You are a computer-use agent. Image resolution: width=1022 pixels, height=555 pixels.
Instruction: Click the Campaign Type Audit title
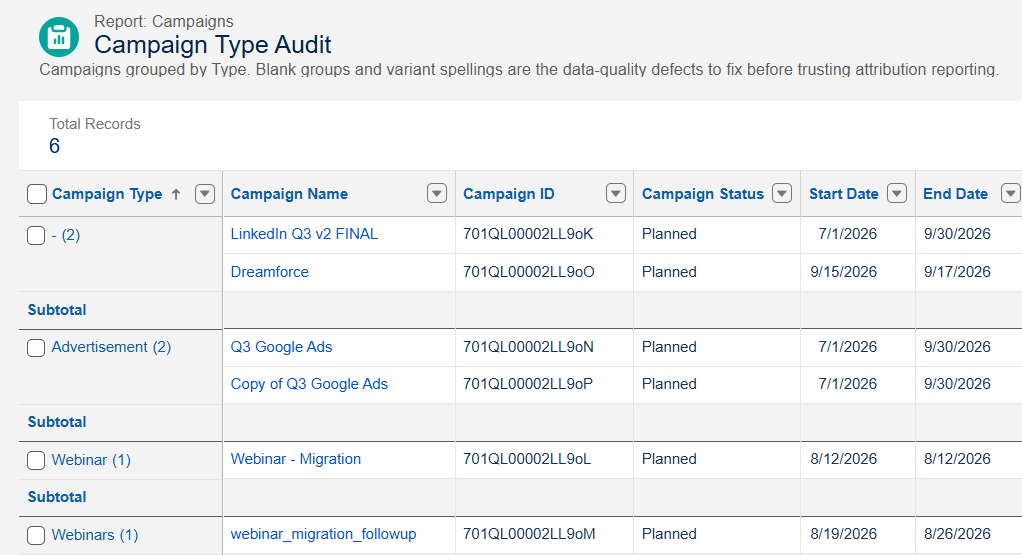click(212, 45)
